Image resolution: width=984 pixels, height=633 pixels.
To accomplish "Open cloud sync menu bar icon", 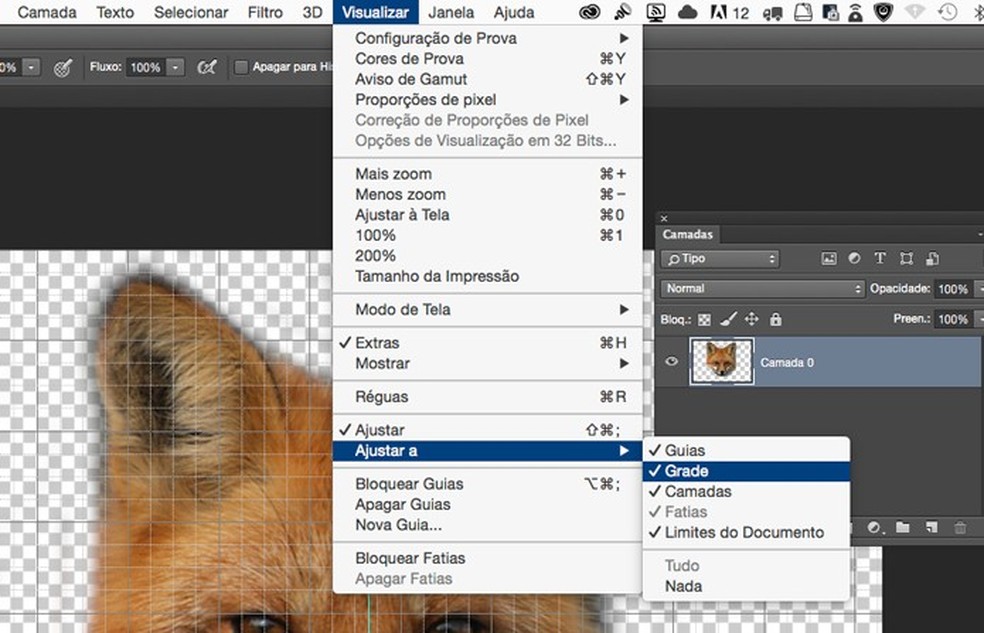I will tap(687, 12).
